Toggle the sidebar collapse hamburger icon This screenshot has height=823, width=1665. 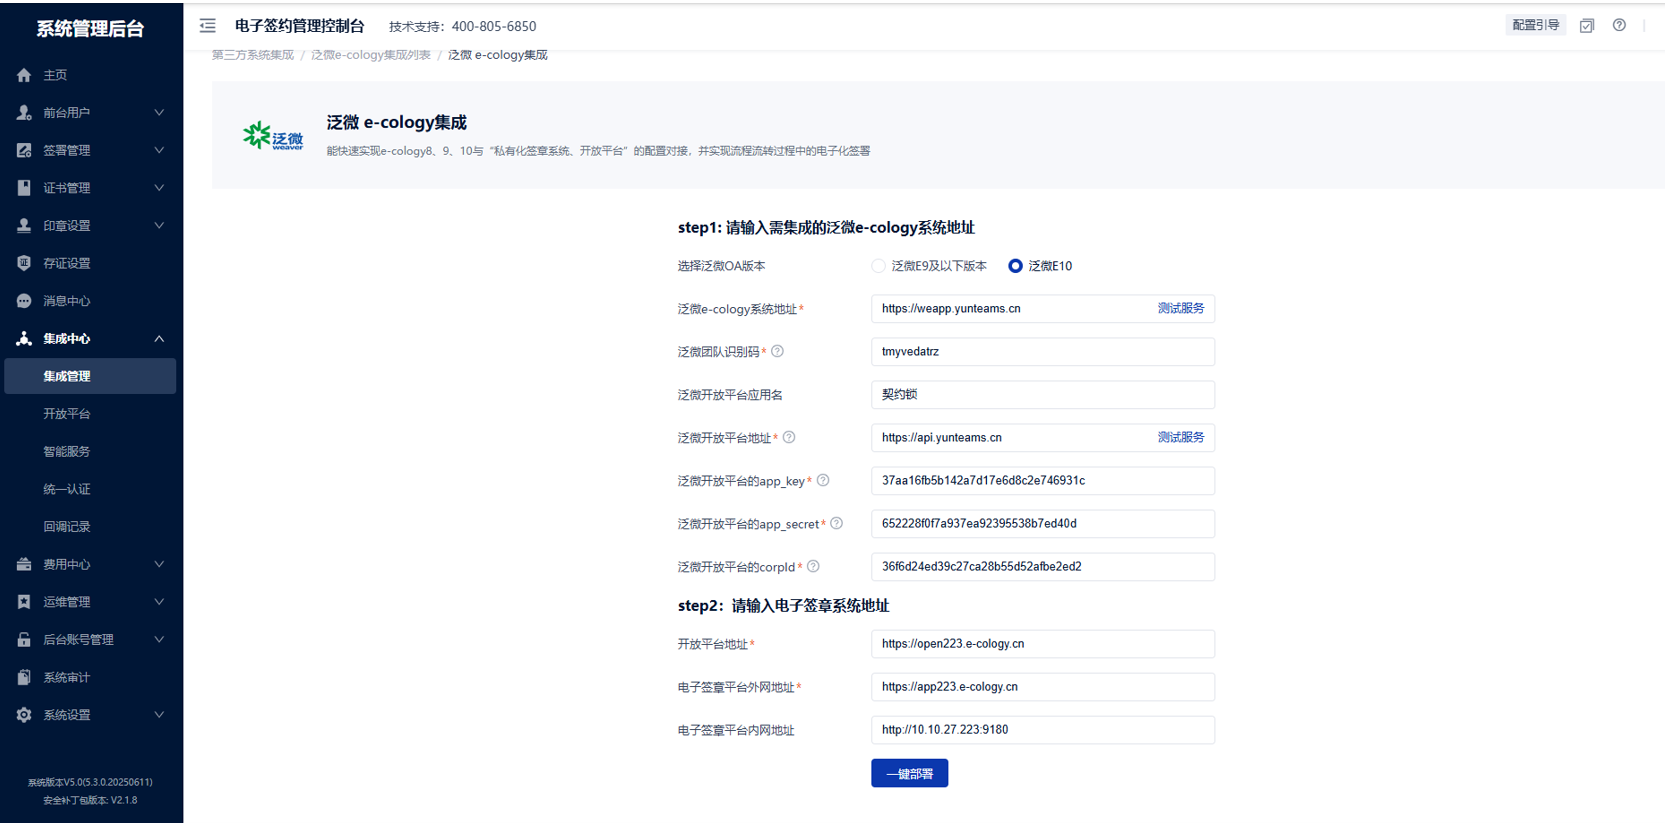click(208, 26)
